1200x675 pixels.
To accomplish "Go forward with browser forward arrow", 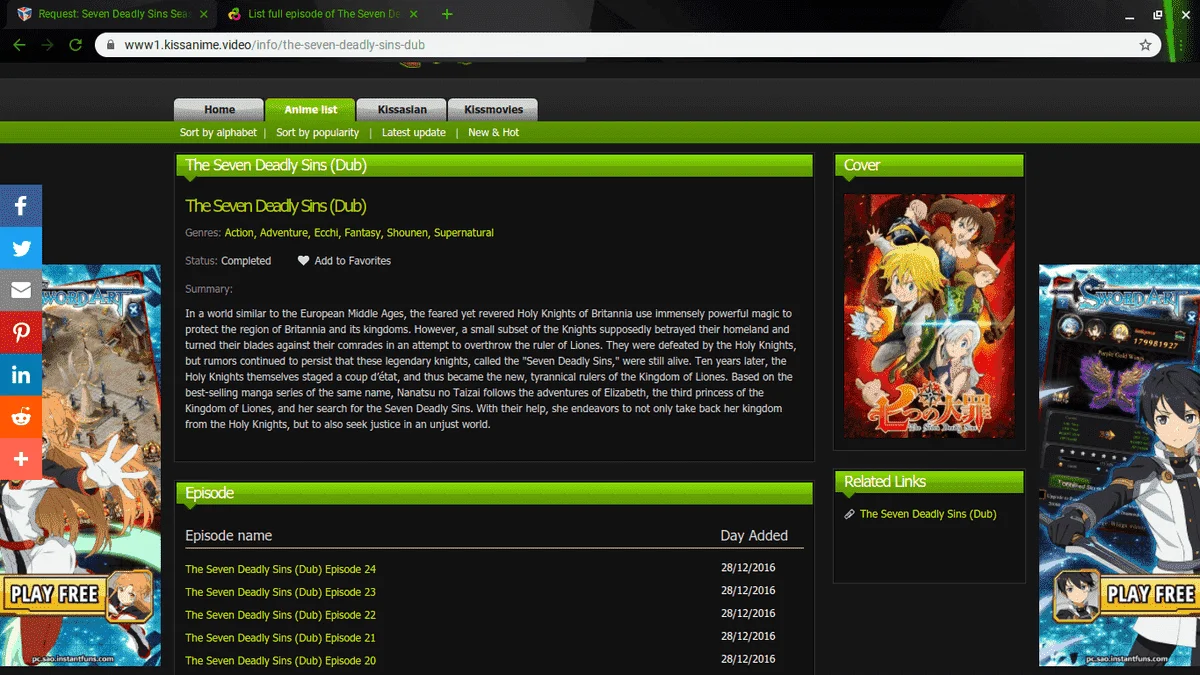I will pyautogui.click(x=47, y=45).
